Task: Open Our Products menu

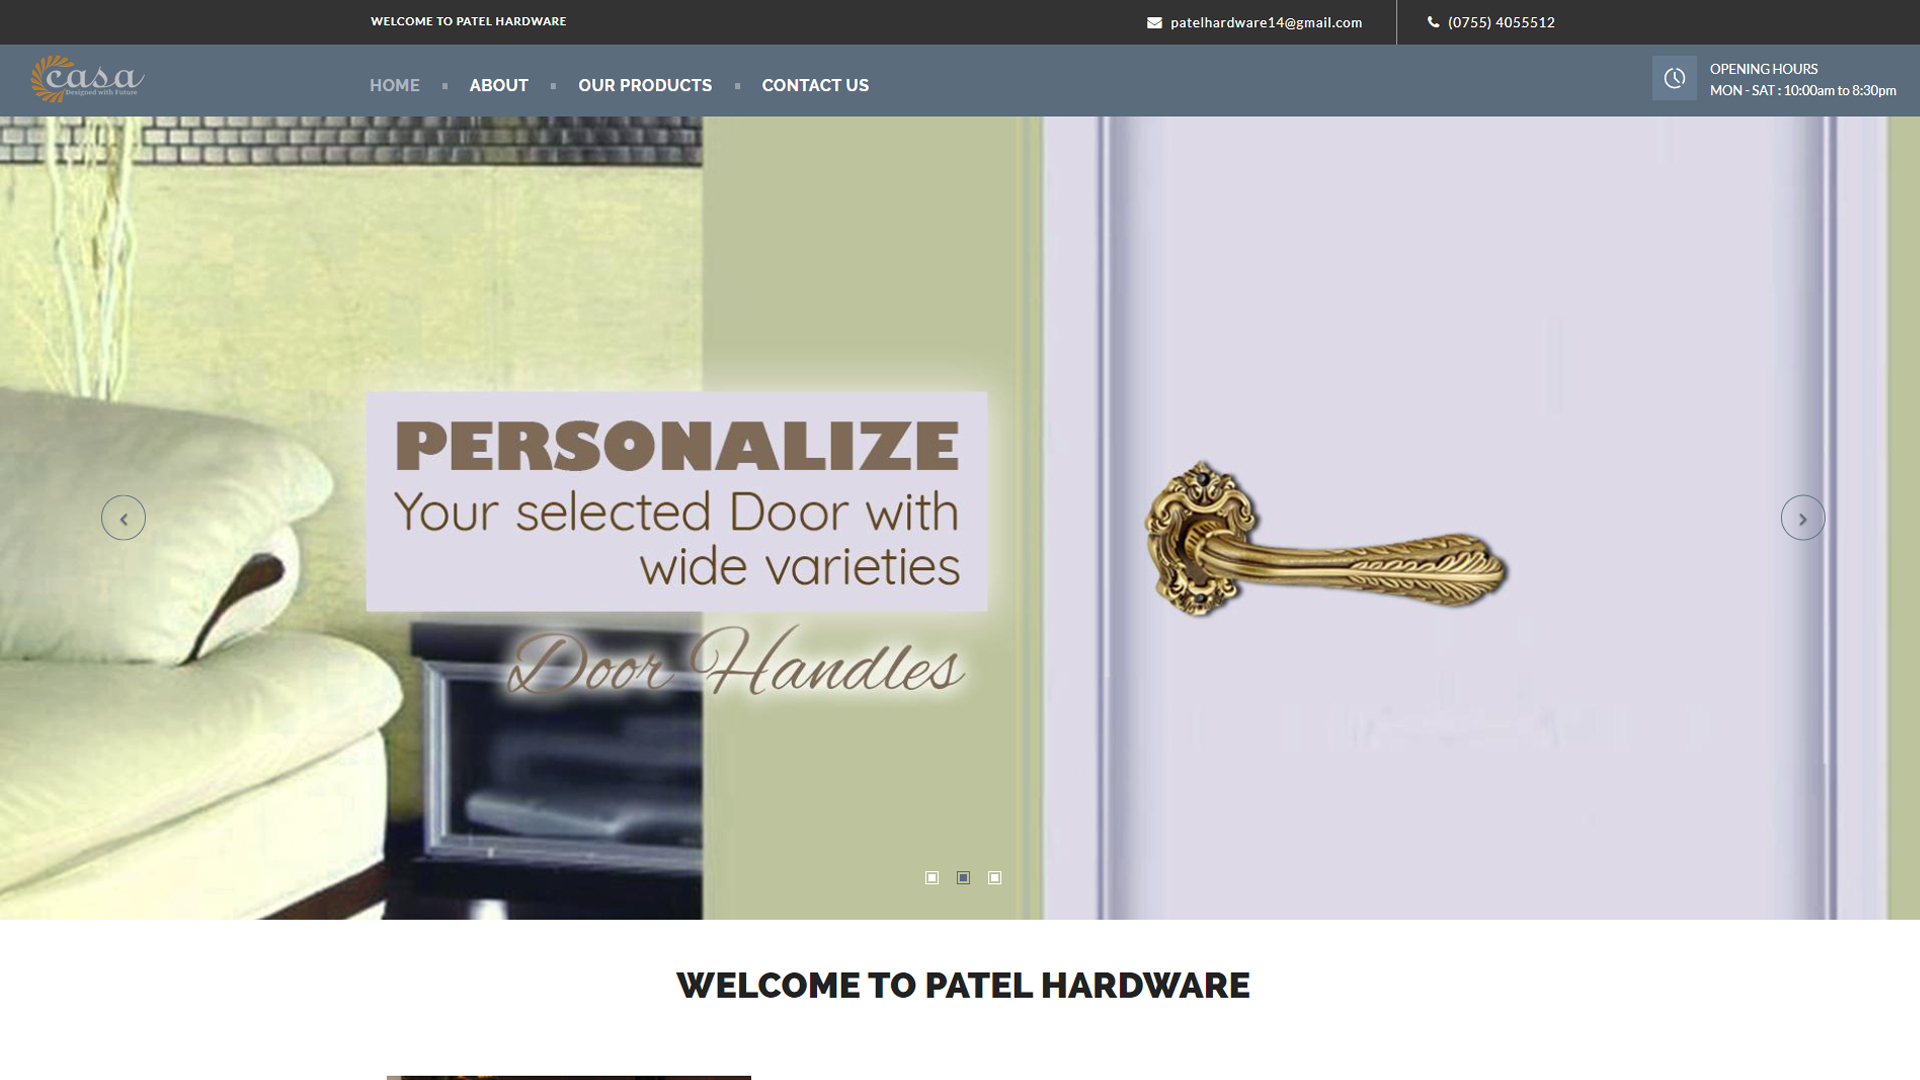Action: [645, 86]
